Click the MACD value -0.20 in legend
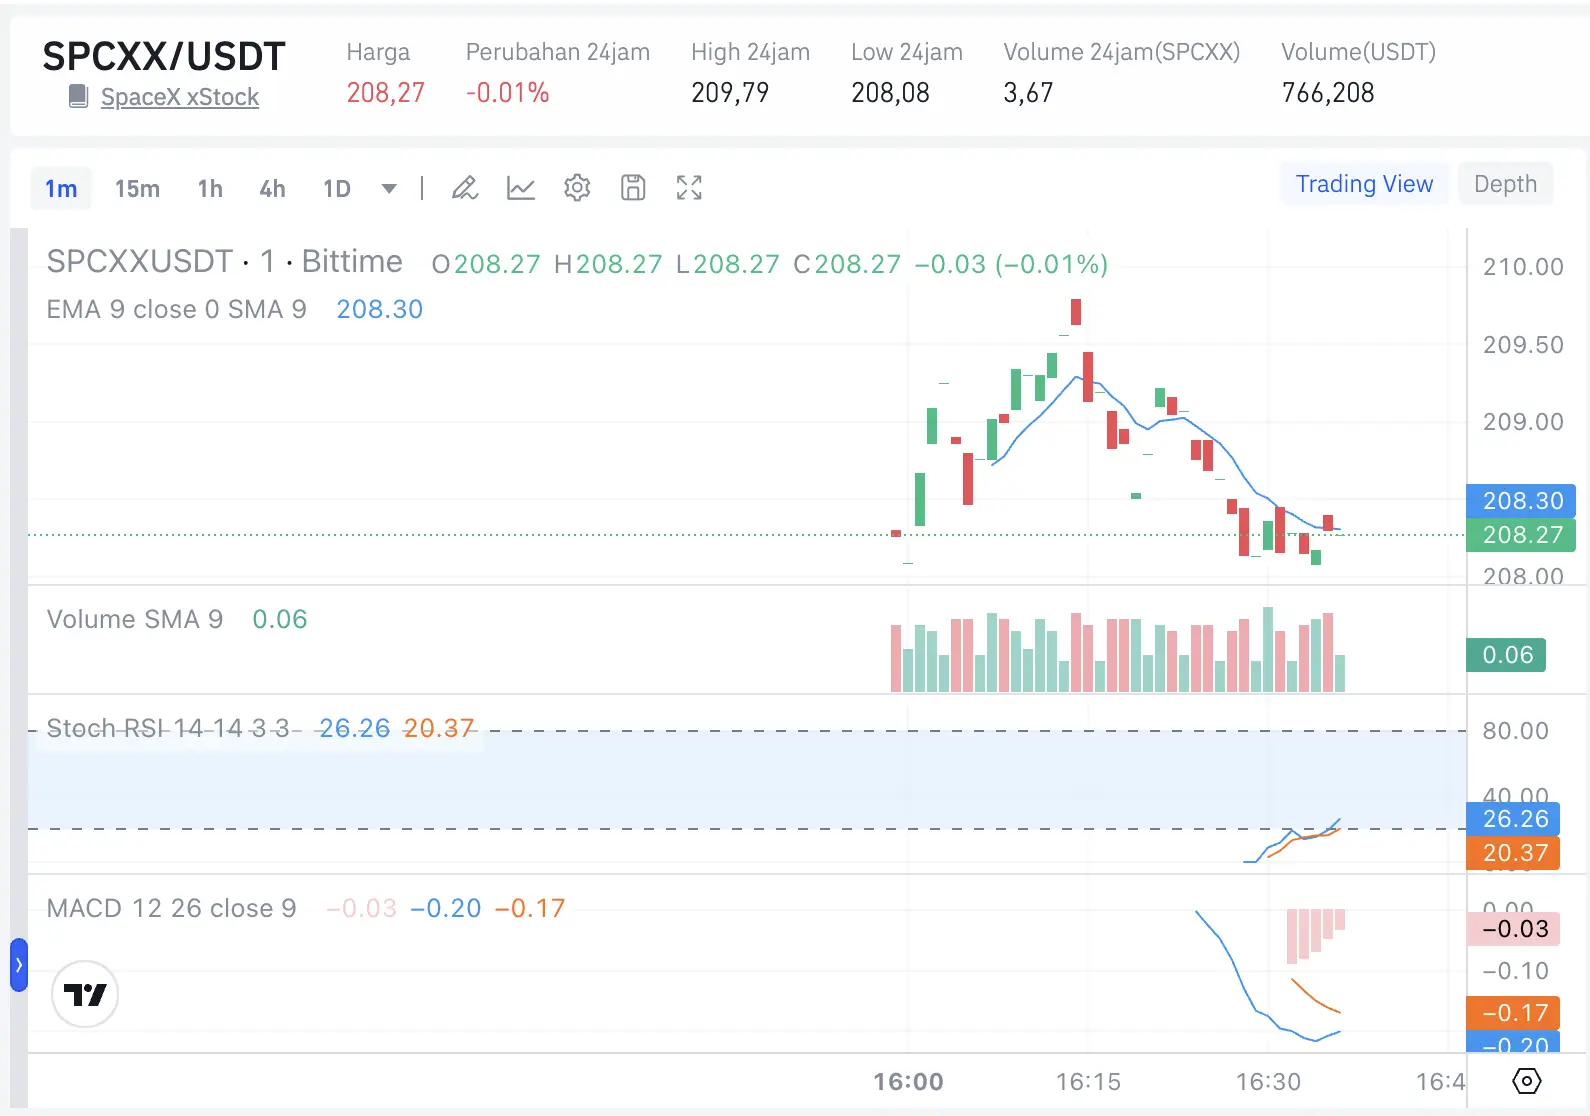The image size is (1590, 1116). pos(446,908)
